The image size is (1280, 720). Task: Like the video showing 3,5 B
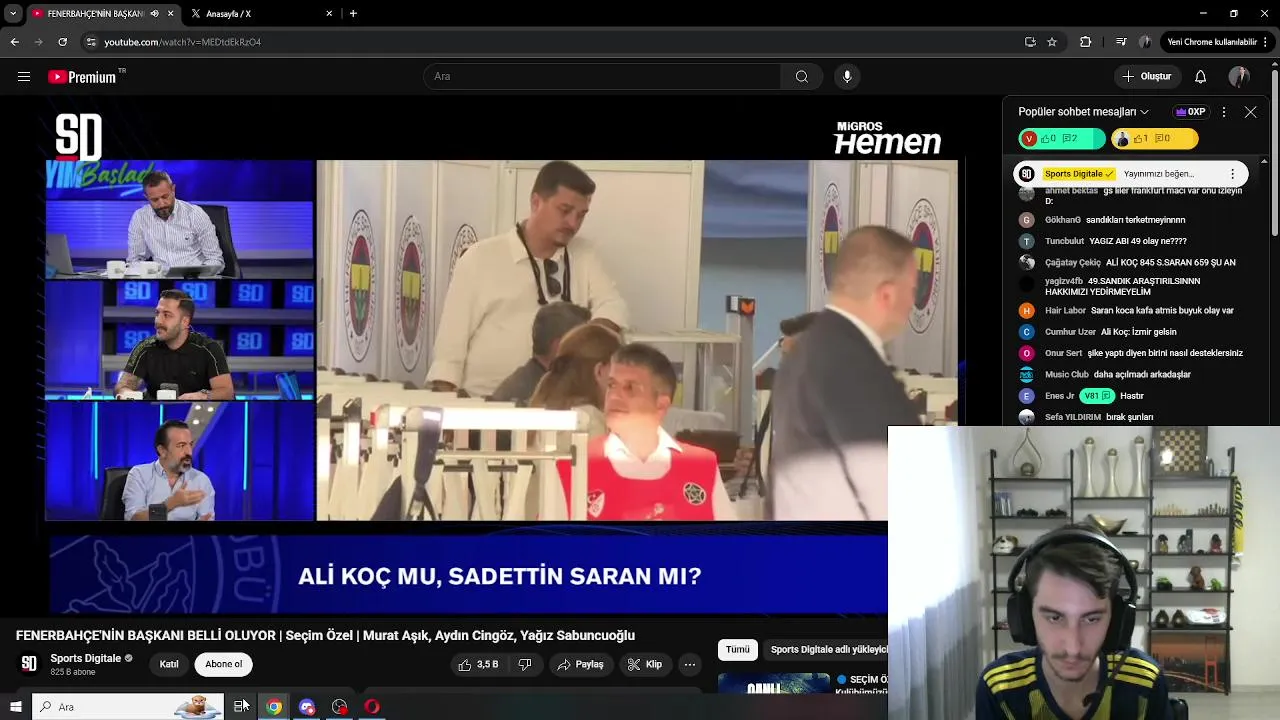[x=479, y=664]
